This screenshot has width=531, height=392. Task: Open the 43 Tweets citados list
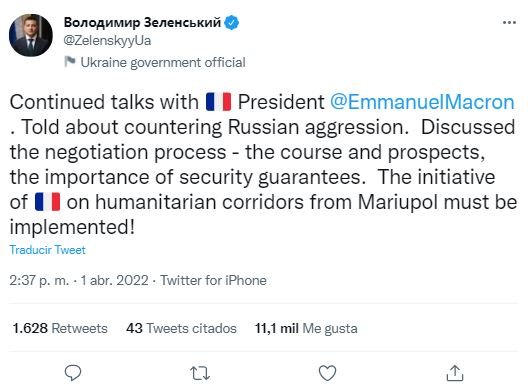point(181,328)
